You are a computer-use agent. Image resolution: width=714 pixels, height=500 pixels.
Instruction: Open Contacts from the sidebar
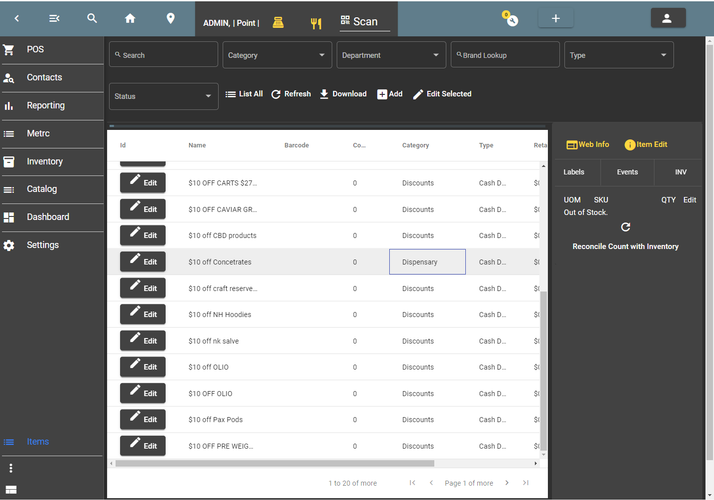coord(52,78)
